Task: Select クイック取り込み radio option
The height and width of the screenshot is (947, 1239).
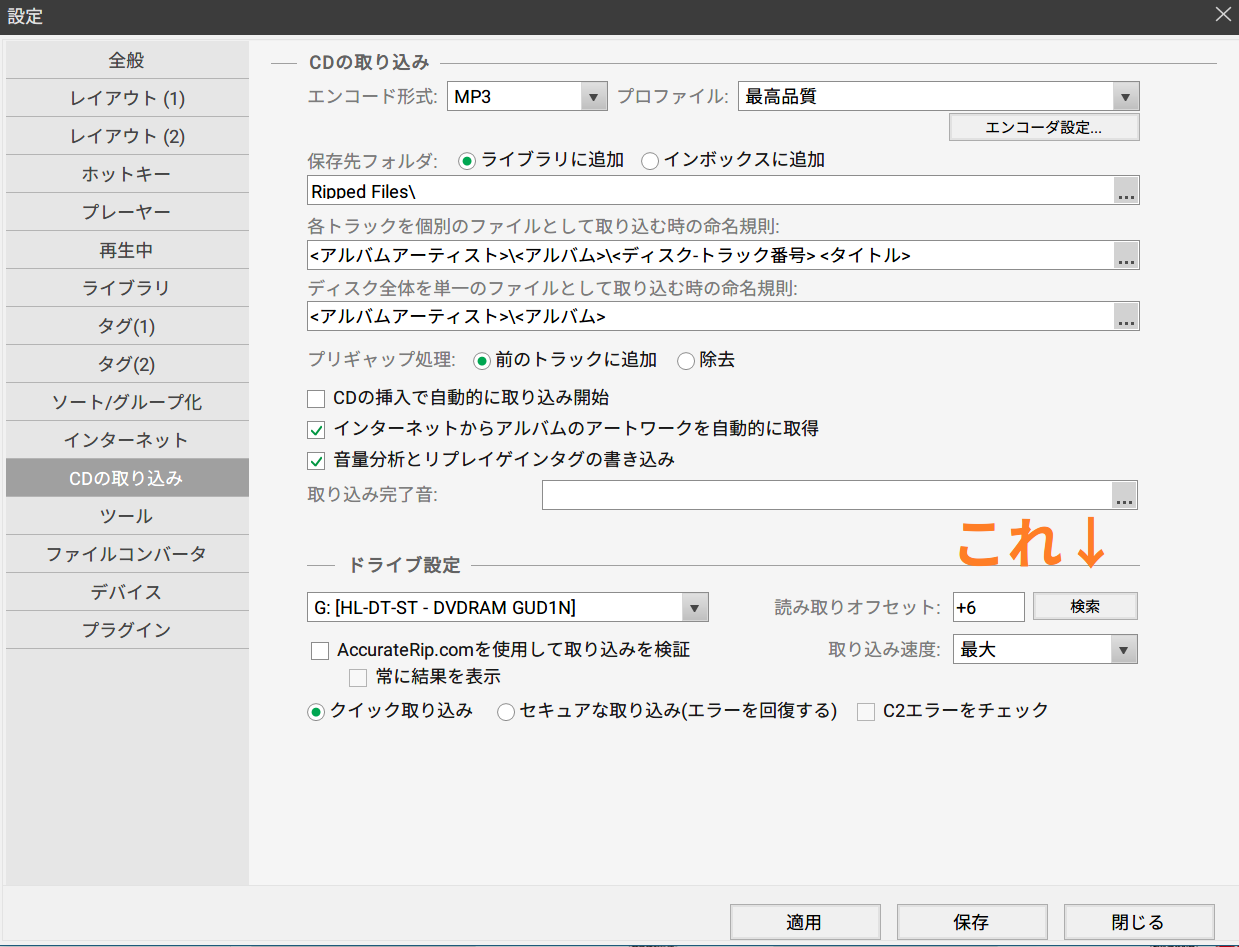Action: coord(390,711)
